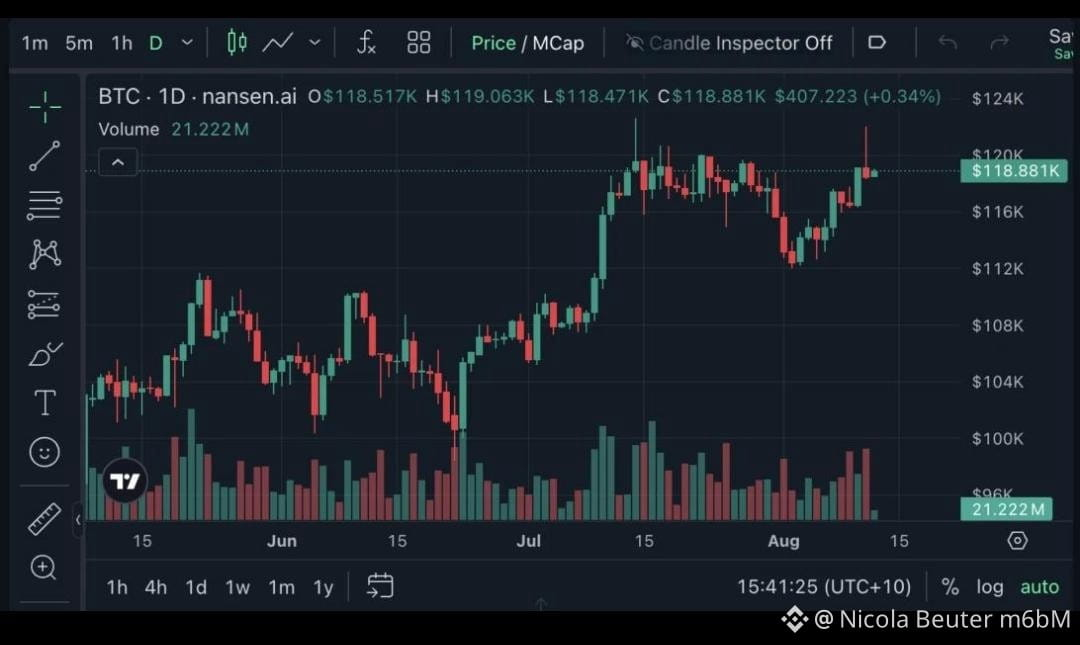Click the 21.222M volume axis label
This screenshot has height=645, width=1080.
pos(1006,509)
